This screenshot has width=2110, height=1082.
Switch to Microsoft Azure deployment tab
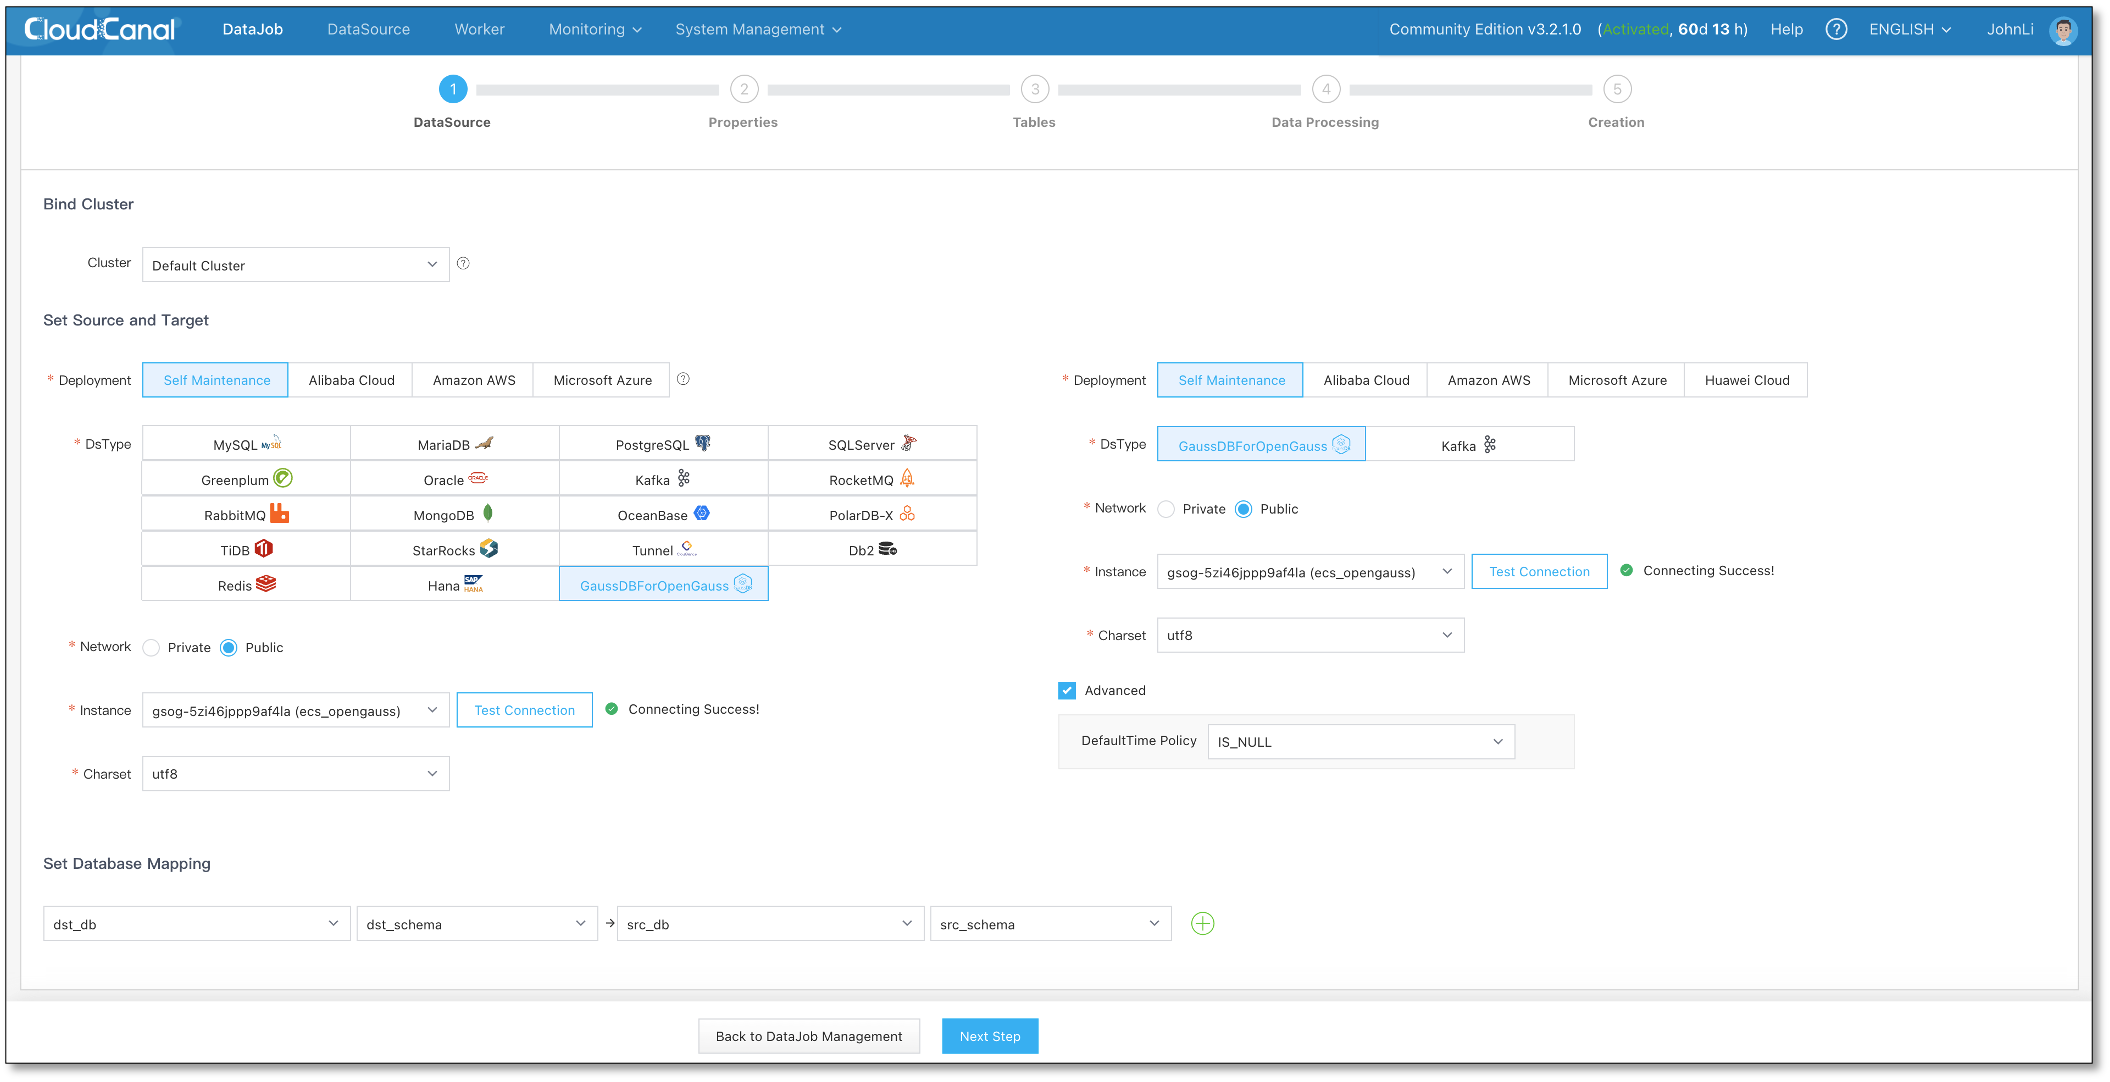pos(603,380)
